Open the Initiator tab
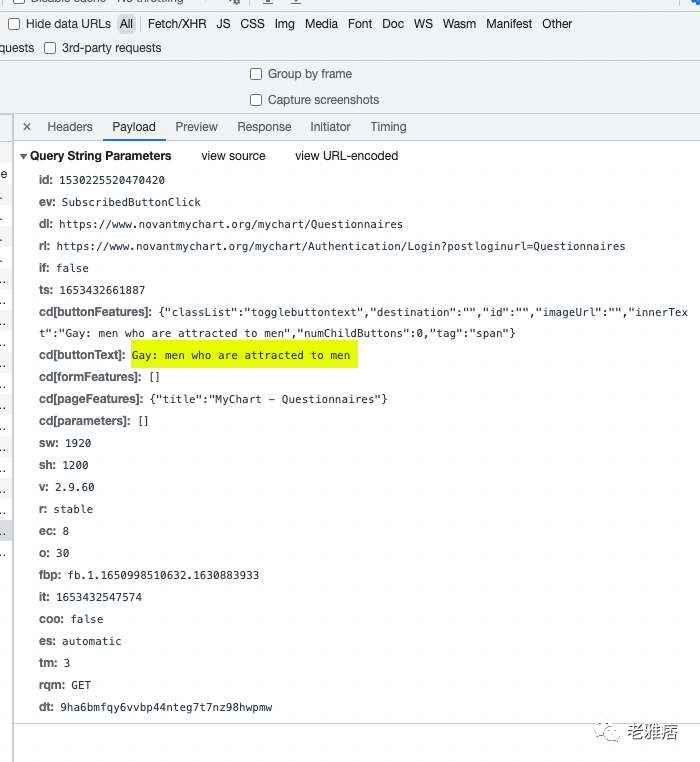700x762 pixels. pyautogui.click(x=330, y=127)
